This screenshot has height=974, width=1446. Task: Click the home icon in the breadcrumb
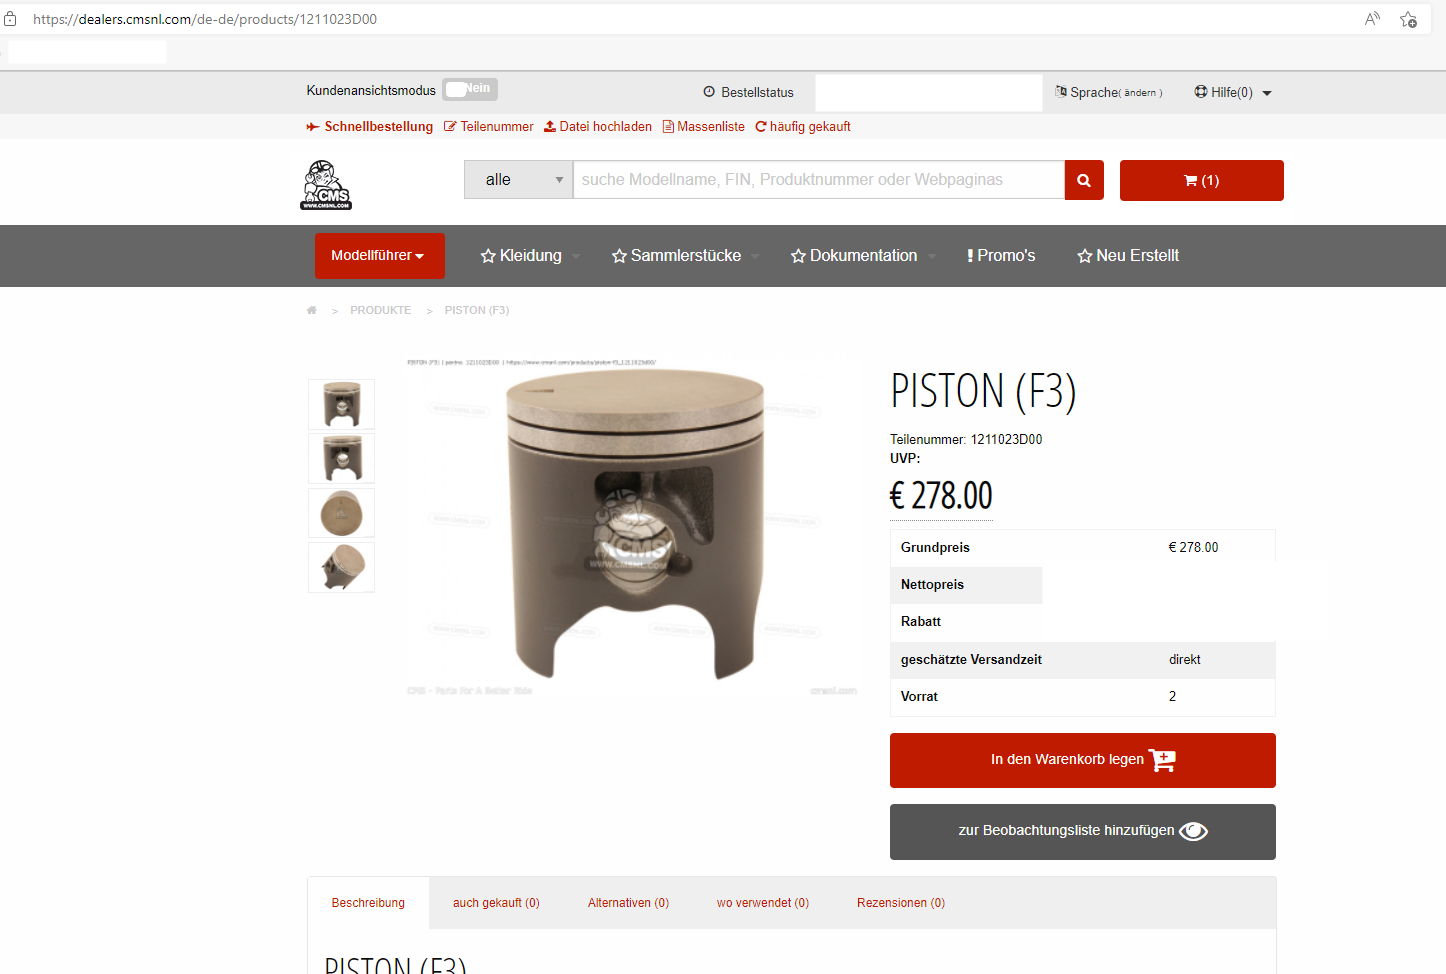pos(312,310)
